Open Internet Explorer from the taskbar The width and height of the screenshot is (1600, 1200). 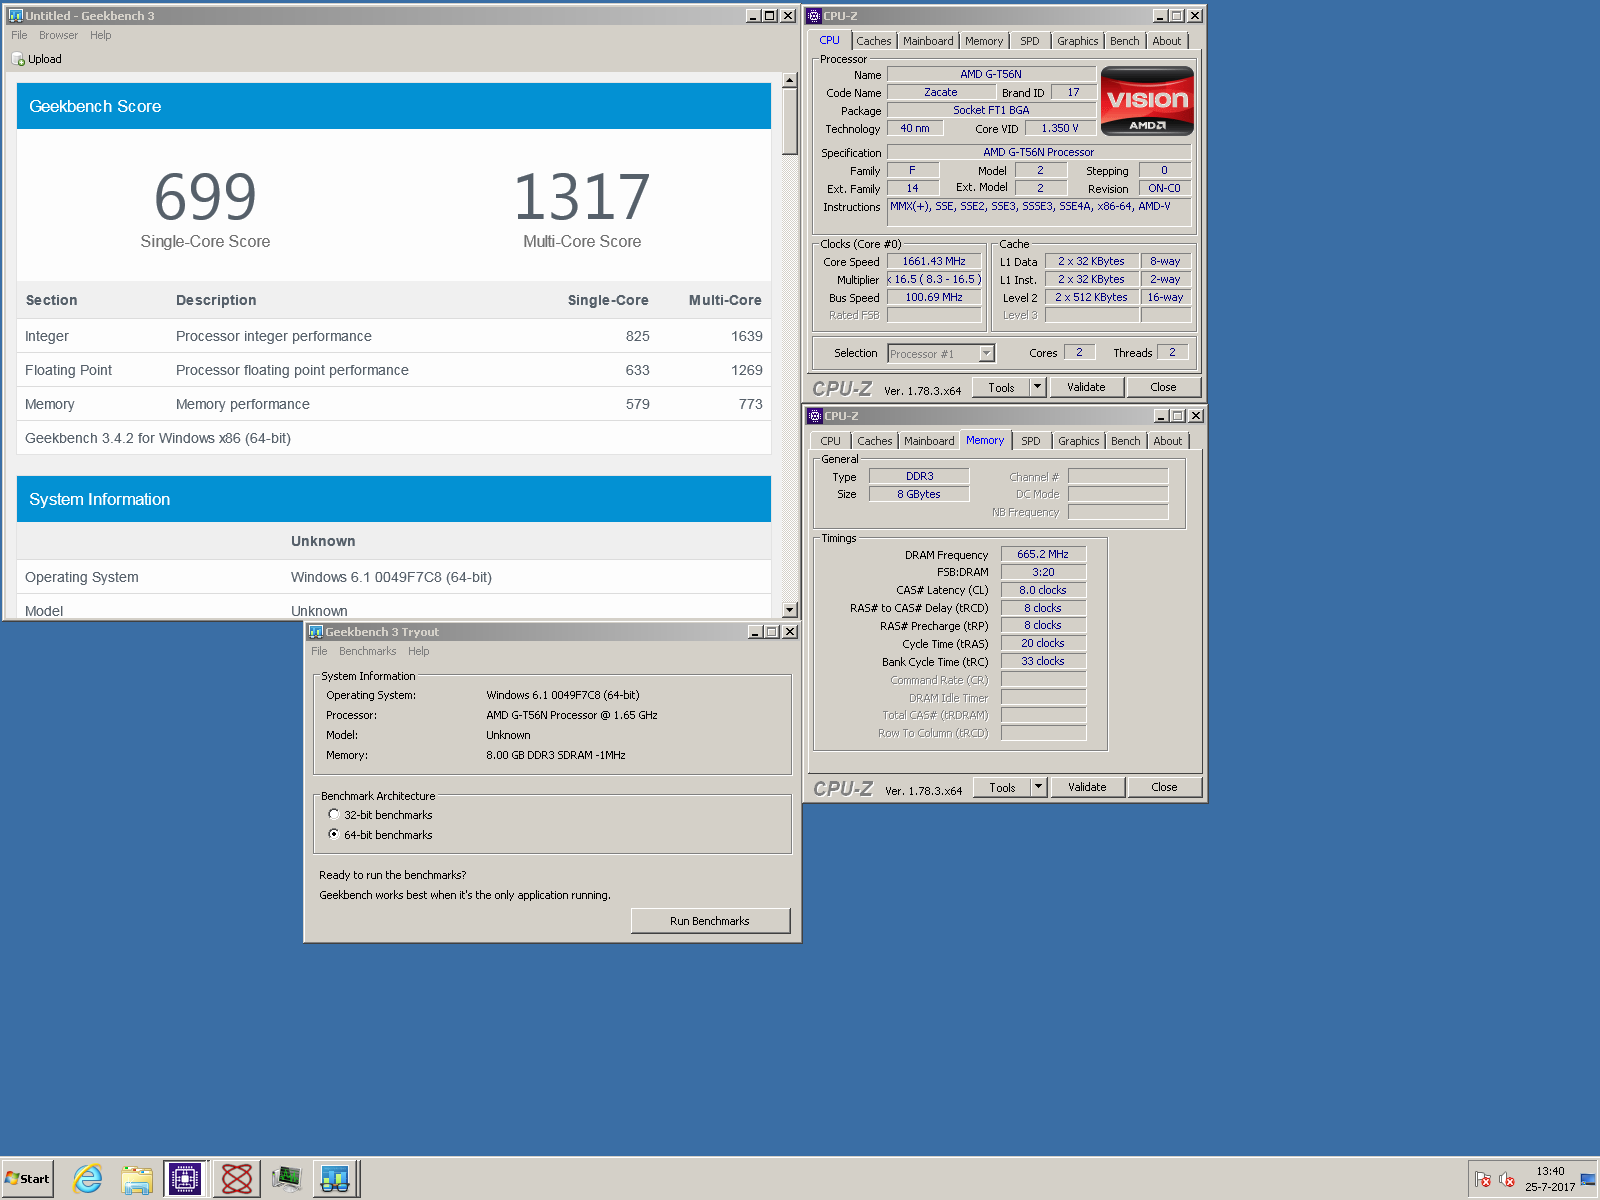pos(88,1179)
